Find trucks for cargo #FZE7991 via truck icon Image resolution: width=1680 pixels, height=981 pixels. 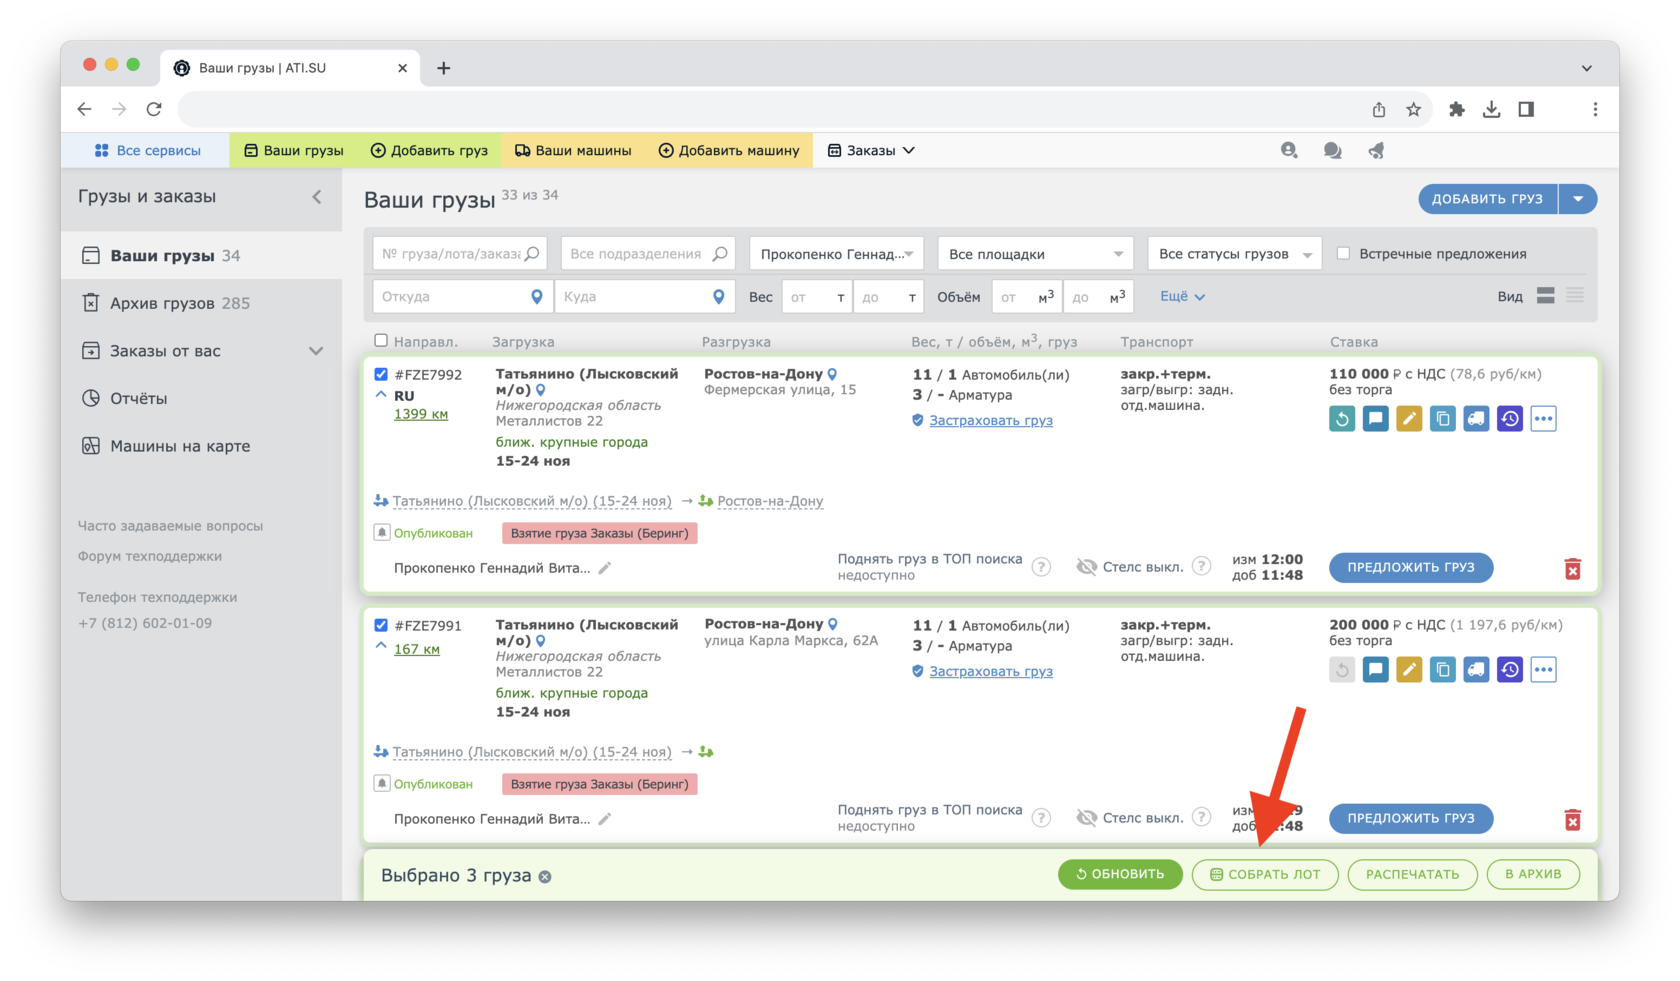[1476, 670]
